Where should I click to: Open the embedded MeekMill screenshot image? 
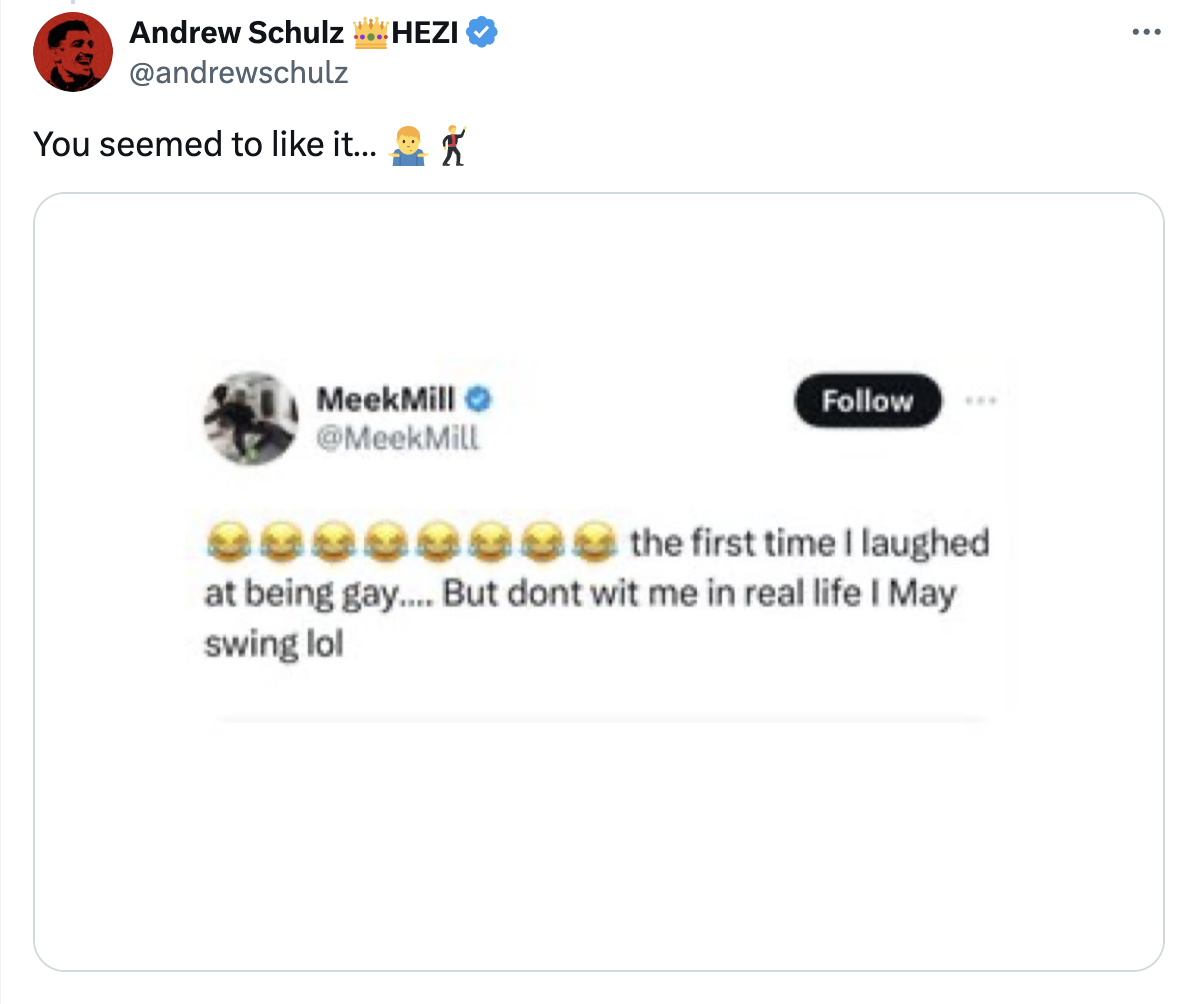pyautogui.click(x=599, y=582)
